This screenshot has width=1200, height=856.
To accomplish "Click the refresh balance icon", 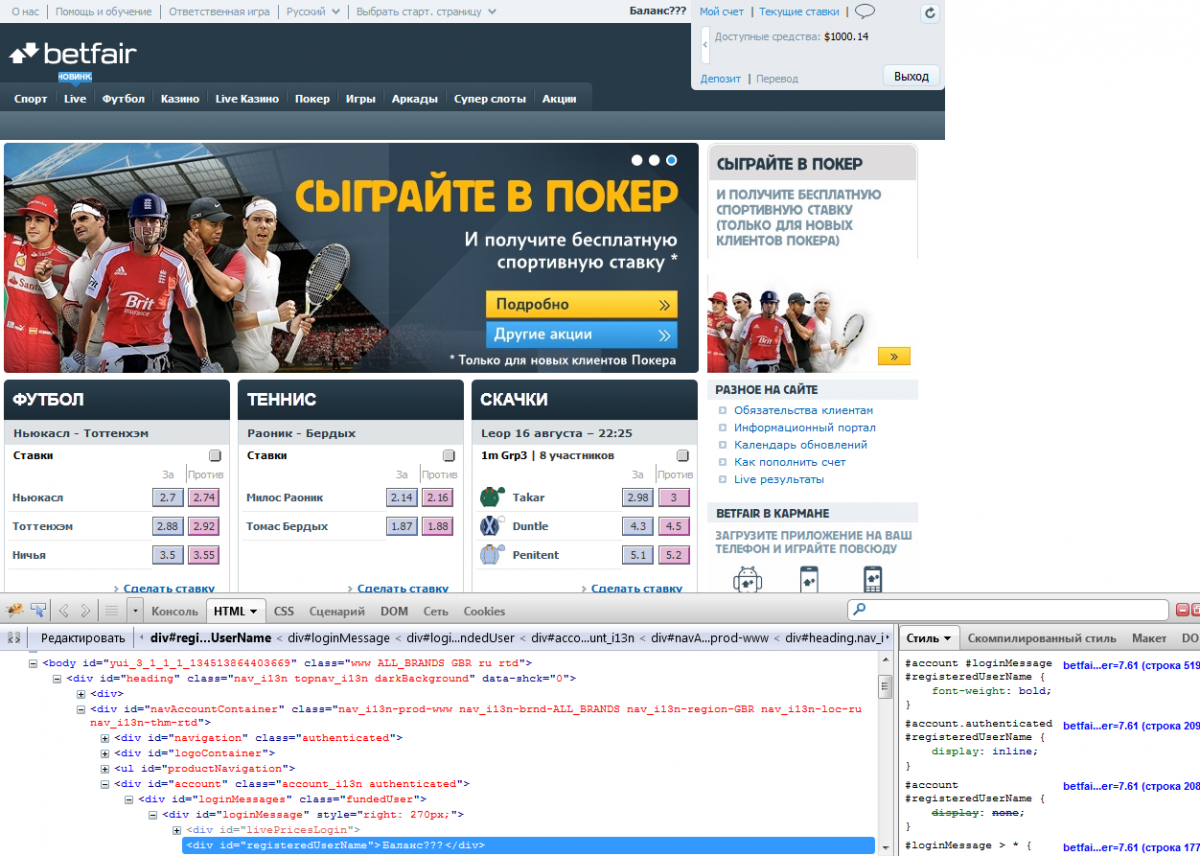I will (x=930, y=12).
